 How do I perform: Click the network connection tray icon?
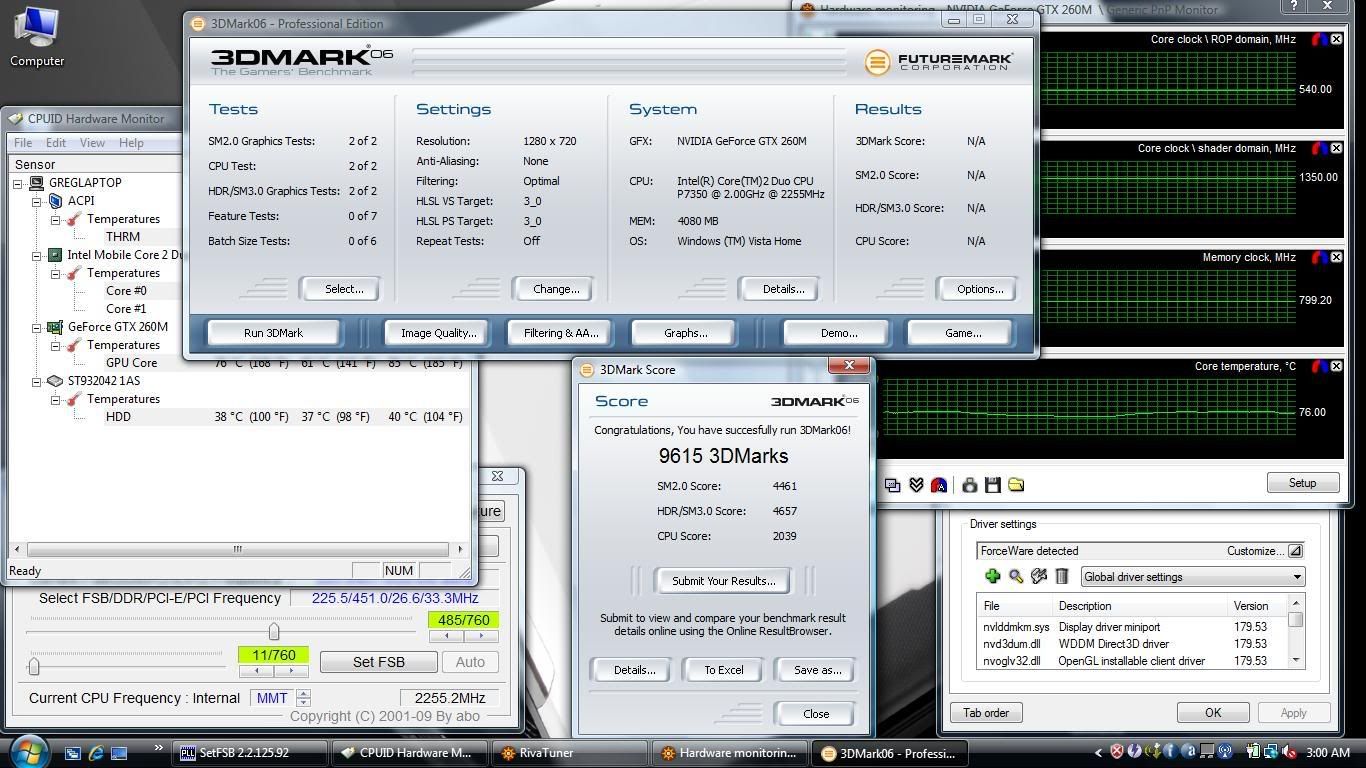click(1269, 752)
